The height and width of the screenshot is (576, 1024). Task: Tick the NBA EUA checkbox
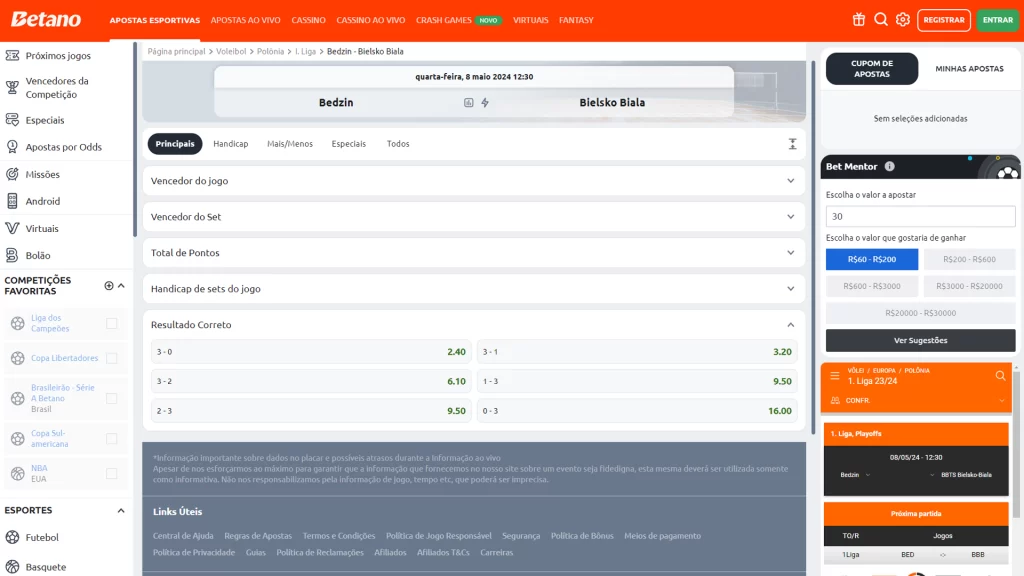point(112,473)
